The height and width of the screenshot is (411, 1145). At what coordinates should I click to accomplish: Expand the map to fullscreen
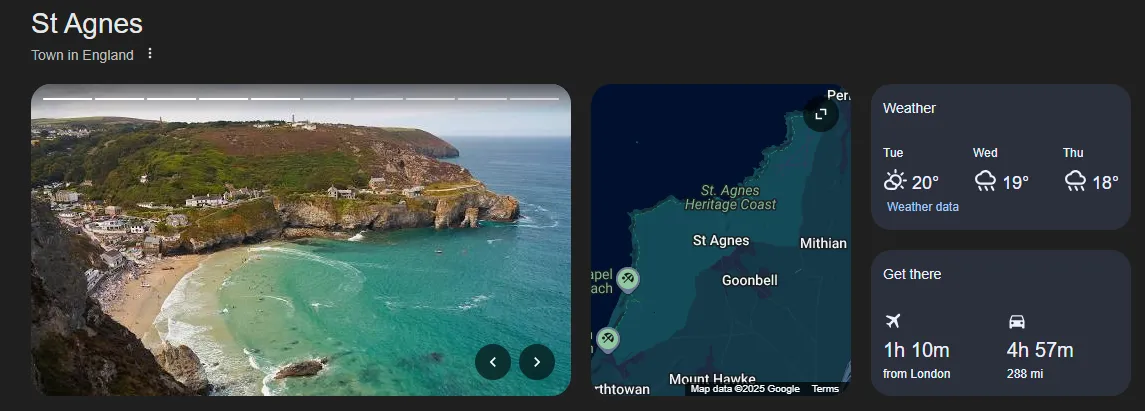coord(820,114)
